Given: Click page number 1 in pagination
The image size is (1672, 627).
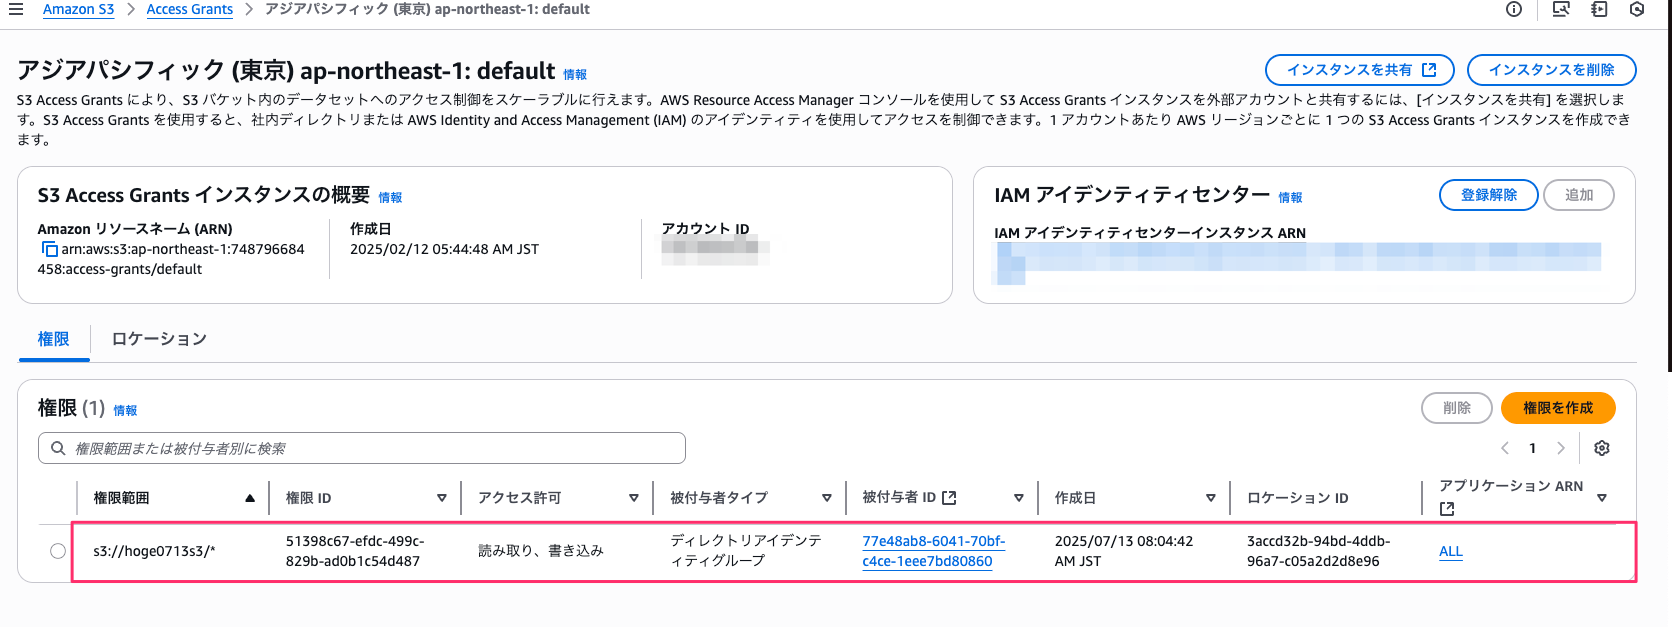Looking at the screenshot, I should coord(1532,448).
